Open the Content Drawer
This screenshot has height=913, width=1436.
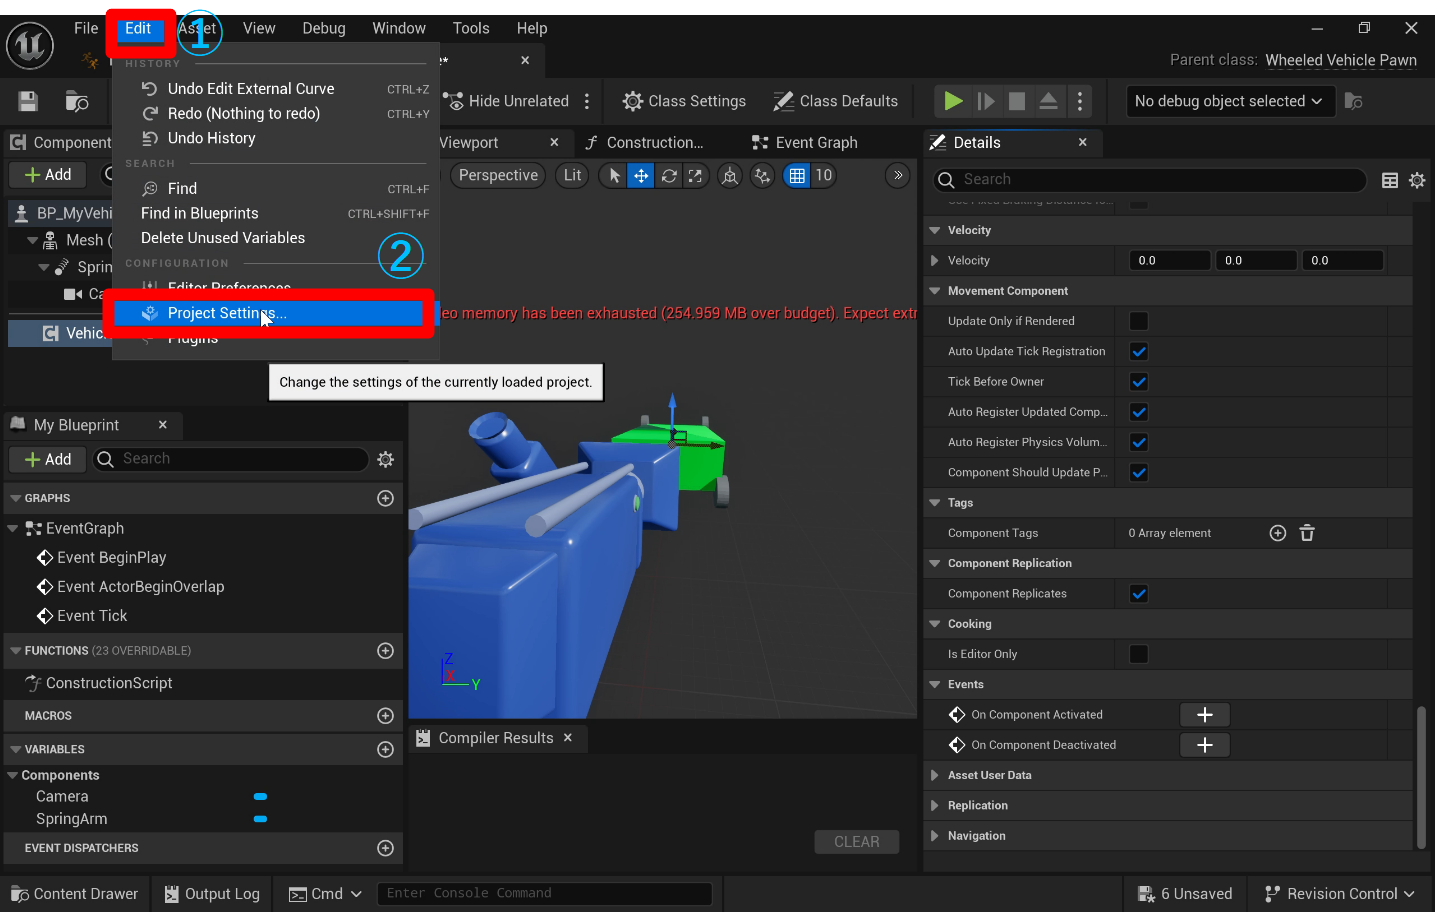[75, 894]
